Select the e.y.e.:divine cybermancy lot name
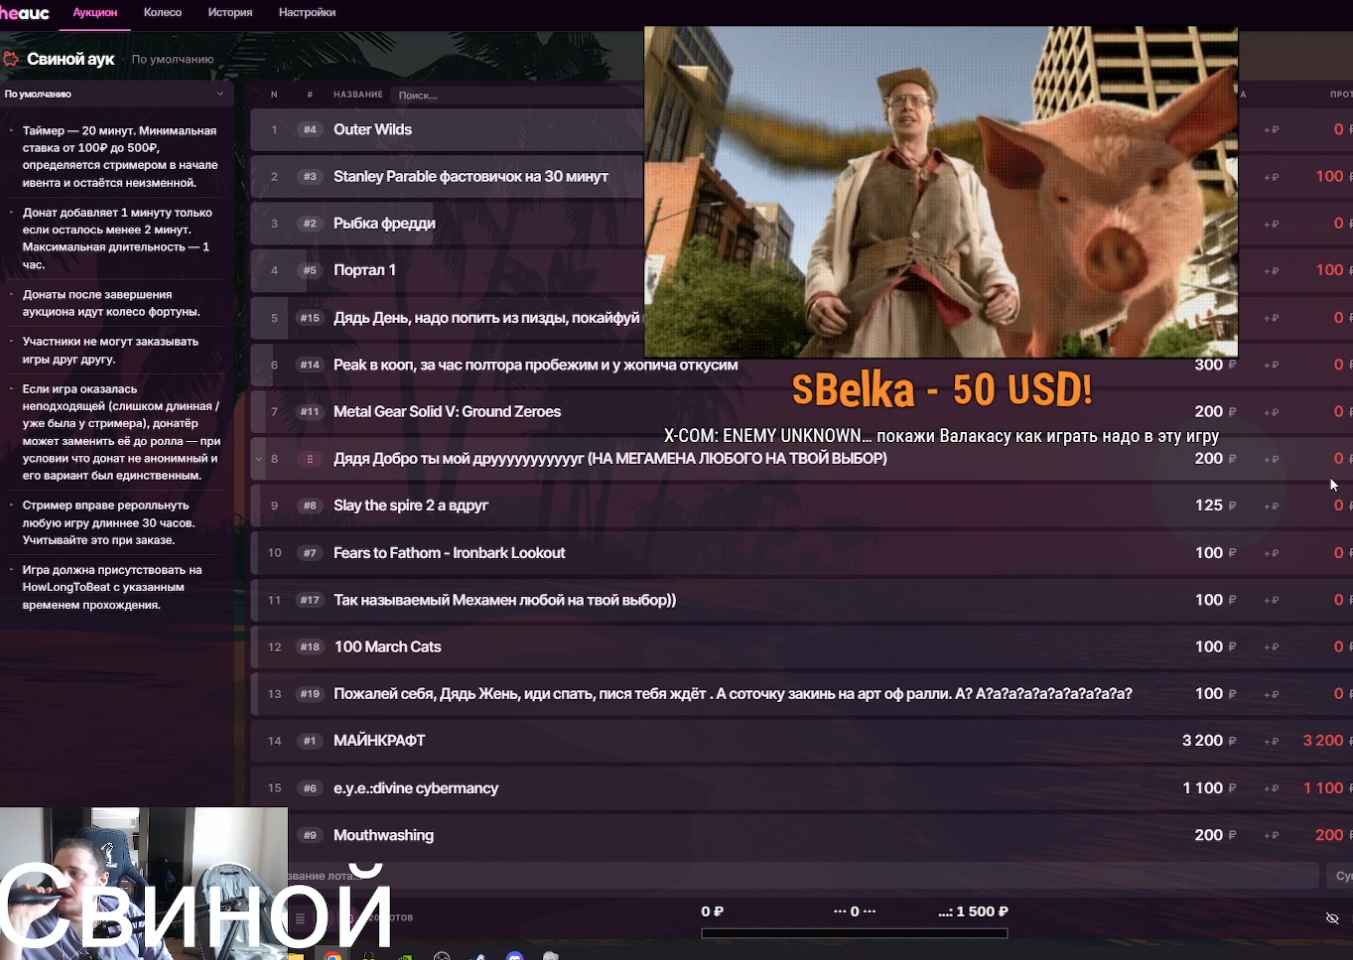The height and width of the screenshot is (960, 1353). pos(416,788)
